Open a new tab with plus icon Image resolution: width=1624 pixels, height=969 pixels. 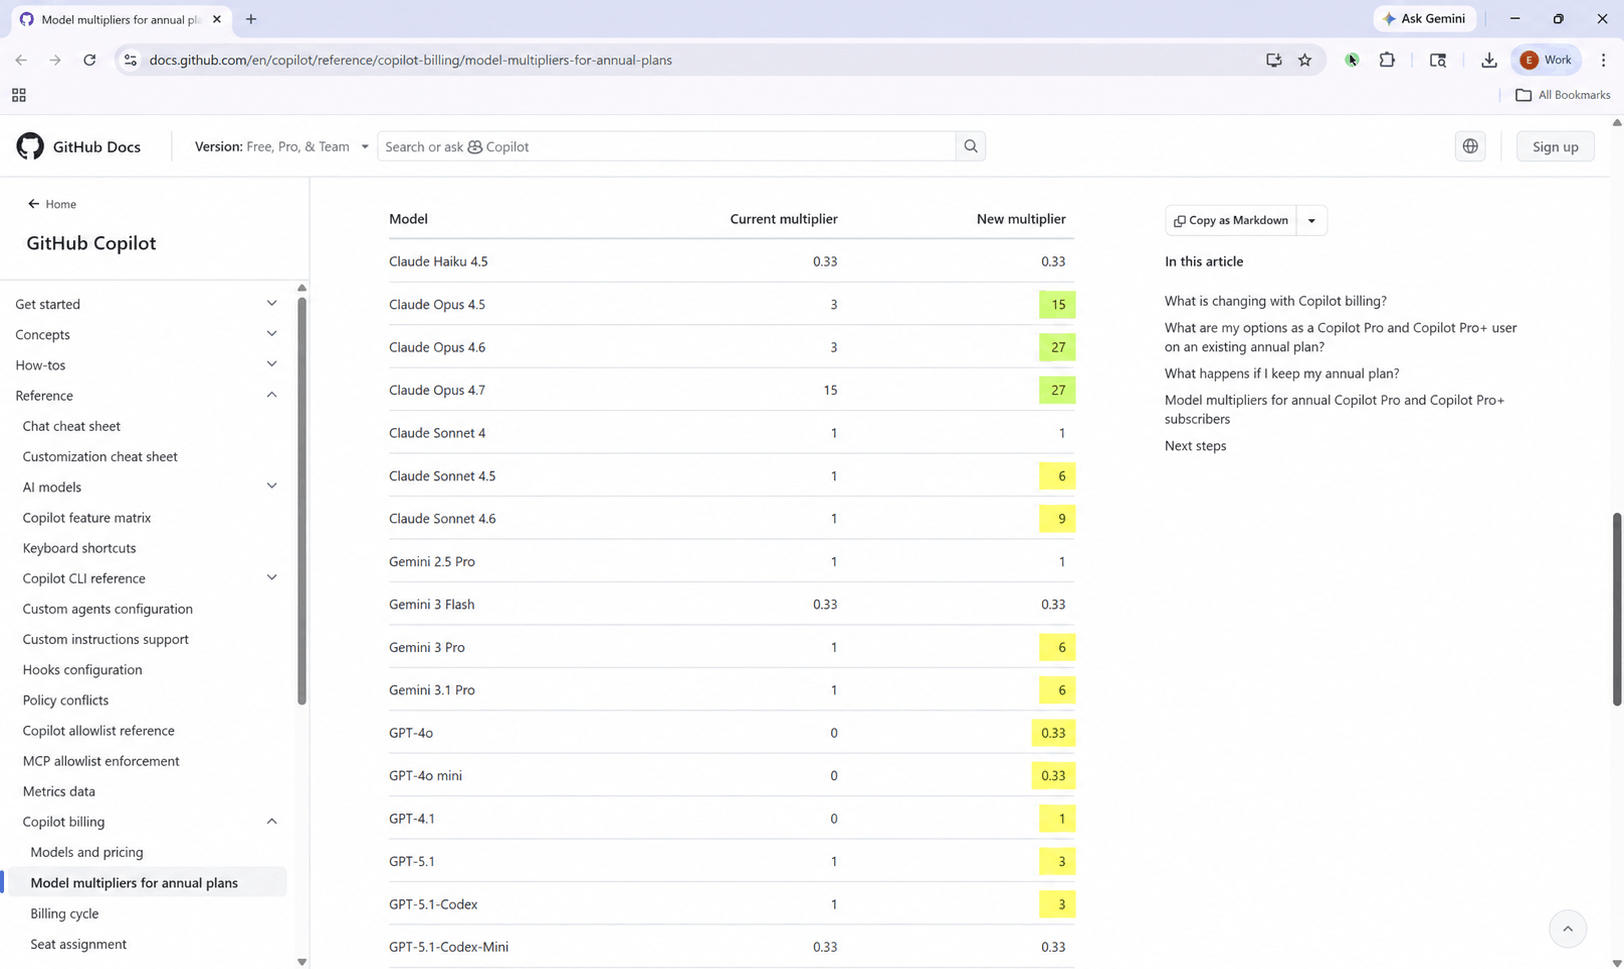(x=251, y=19)
